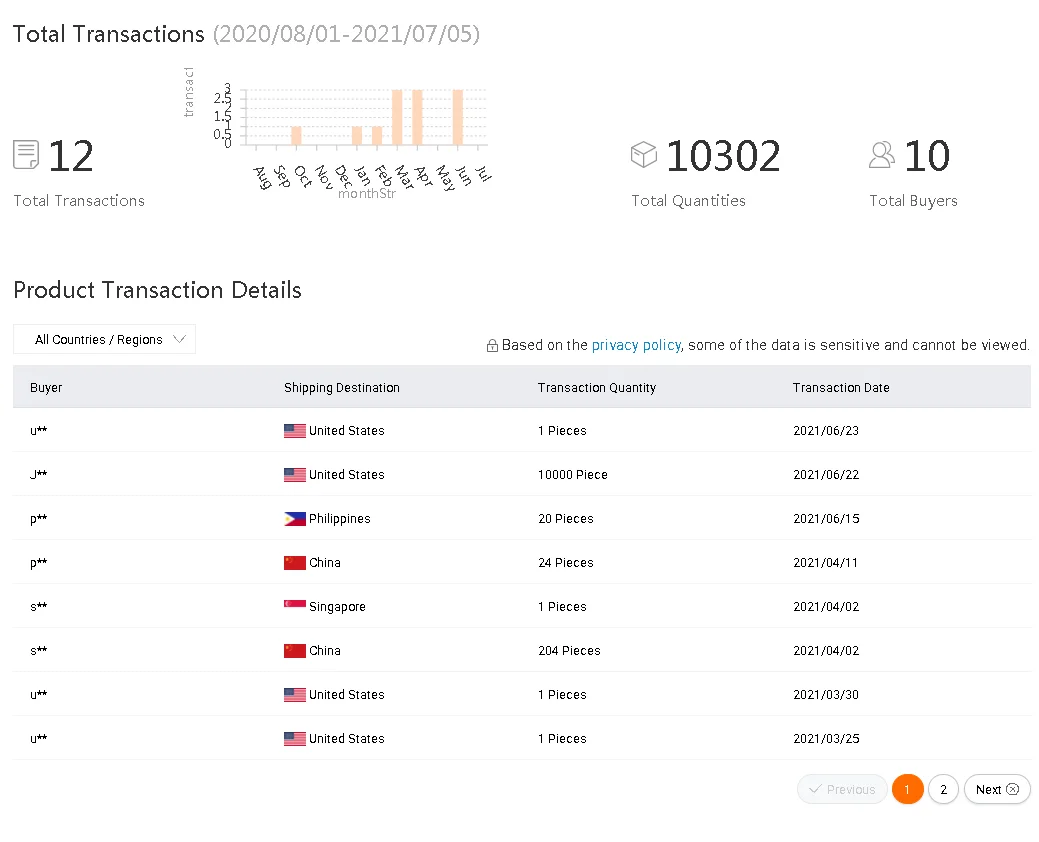Click the 10000 Piece transaction row

coord(572,475)
